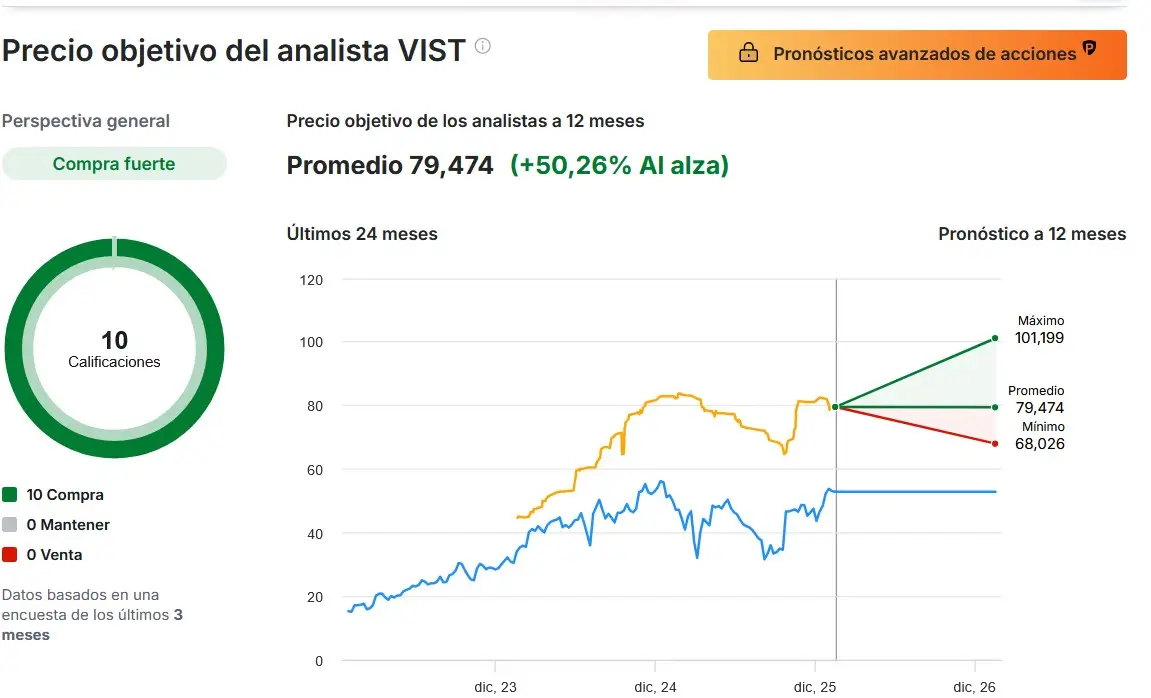
Task: Click the 'Pronóstico a 12 meses' chart heading
Action: [x=1032, y=234]
